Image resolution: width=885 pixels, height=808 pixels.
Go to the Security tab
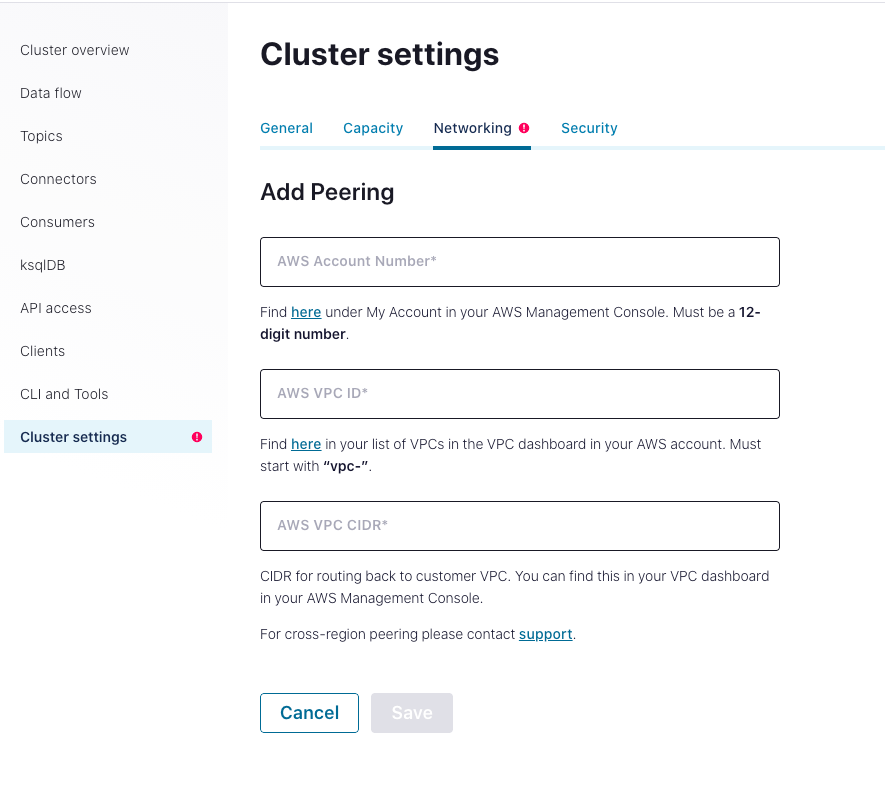pyautogui.click(x=589, y=128)
